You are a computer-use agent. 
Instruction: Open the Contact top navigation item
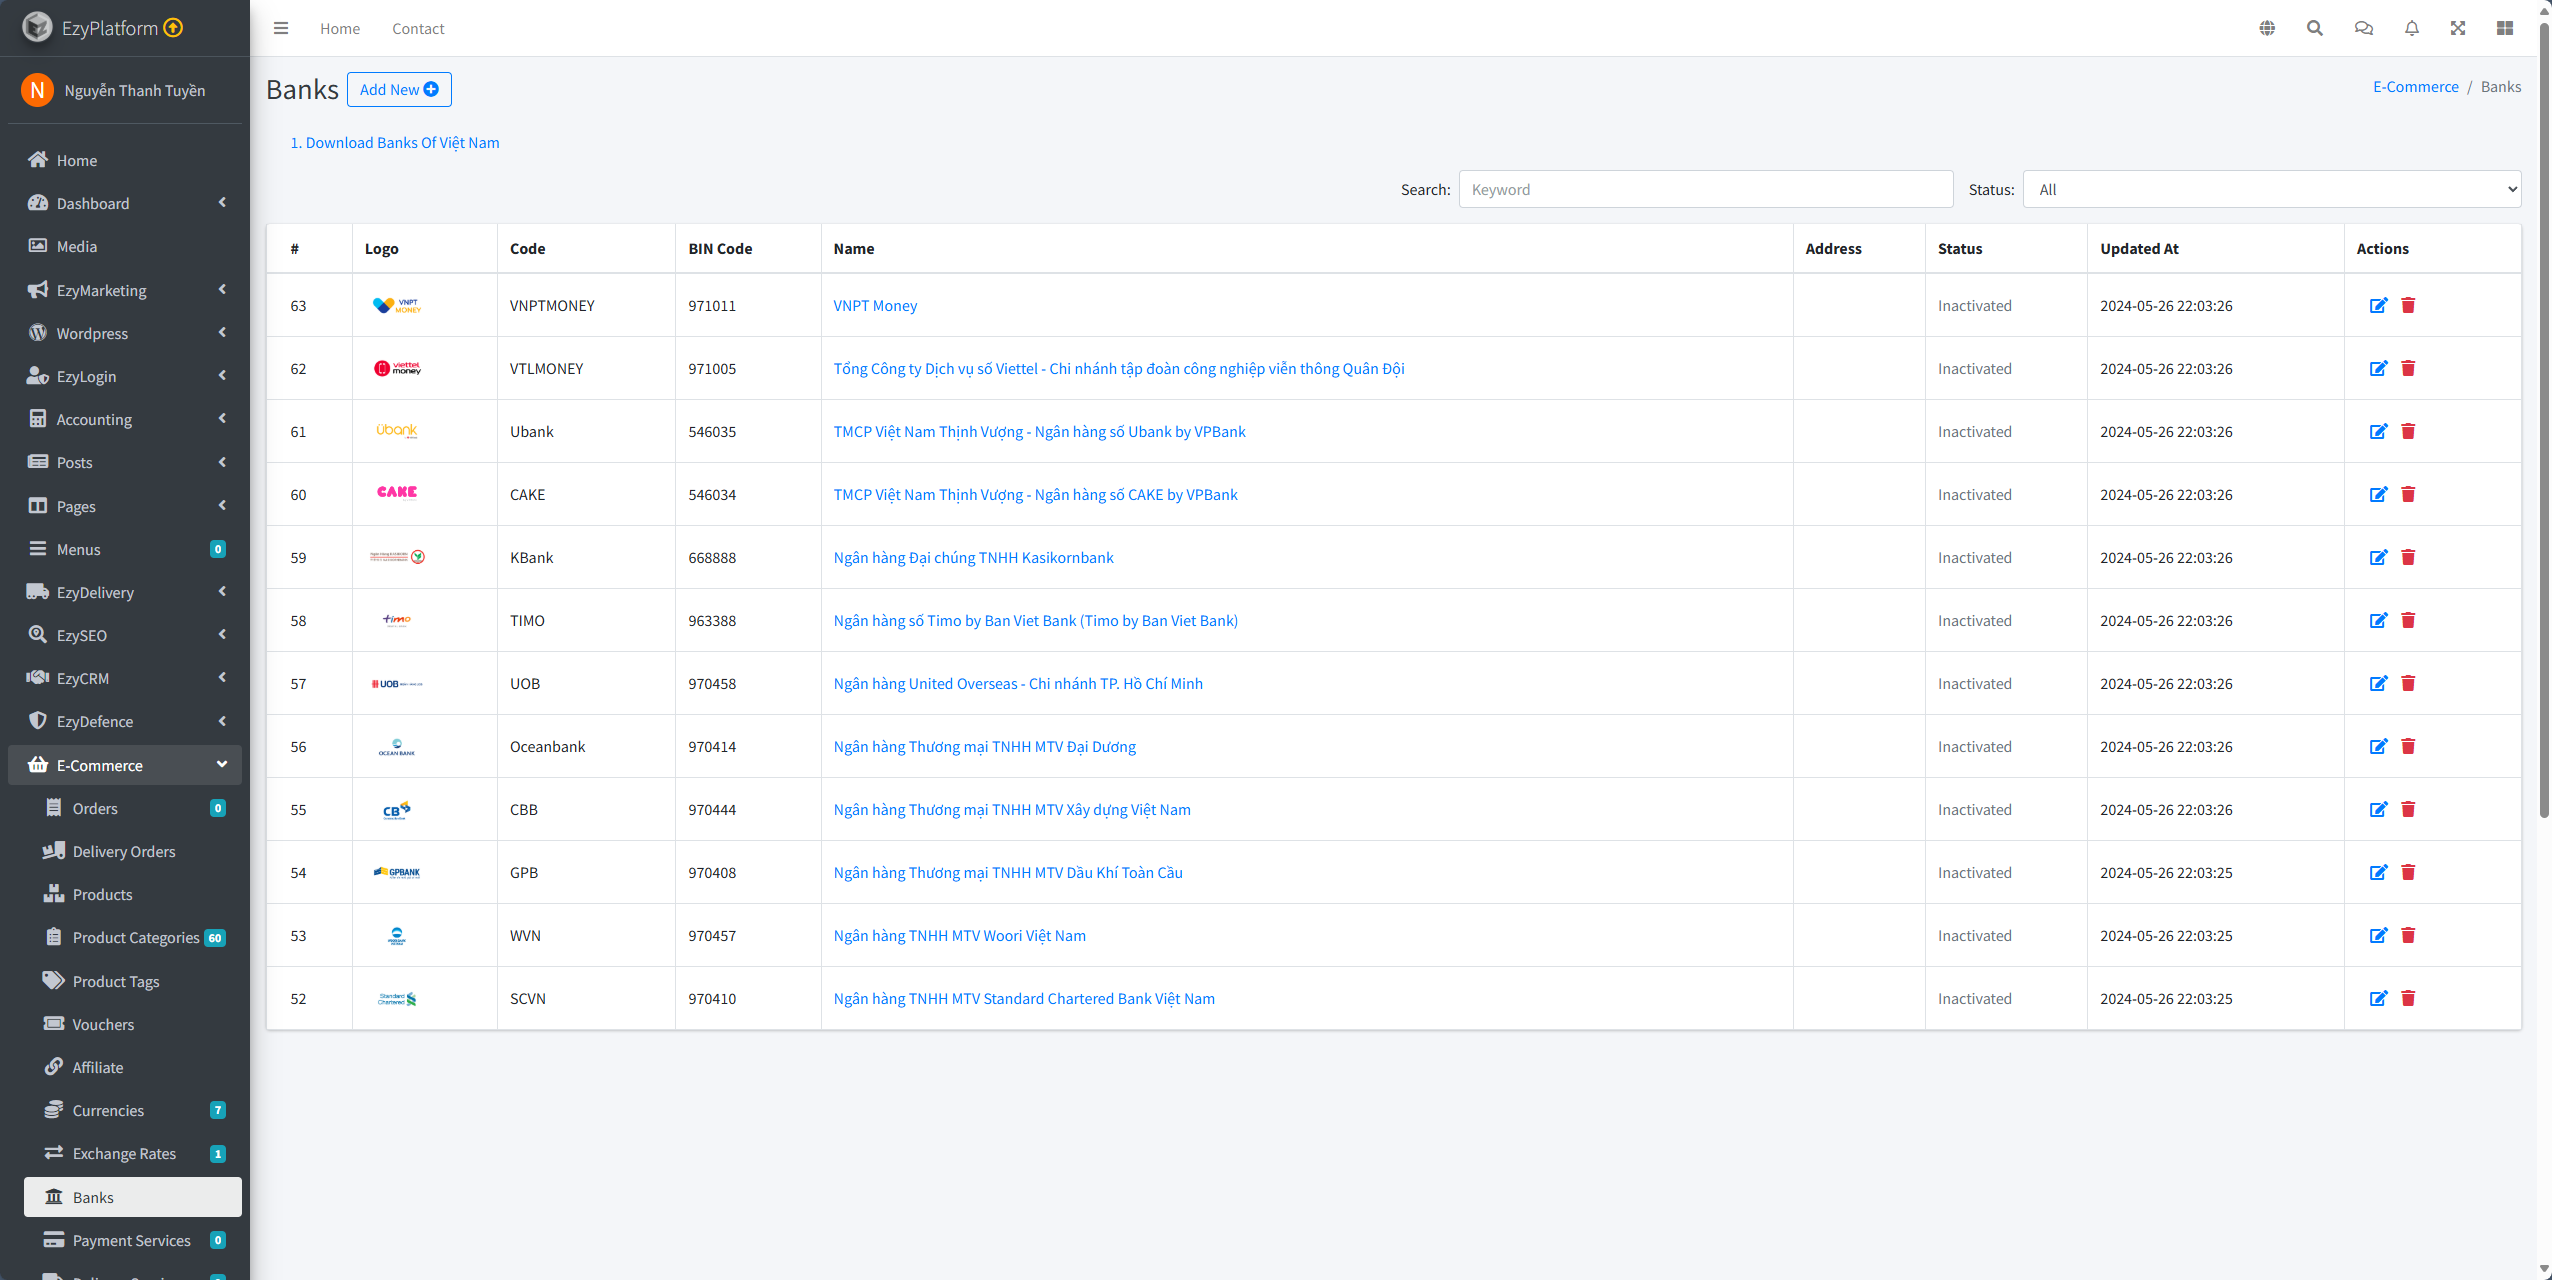418,29
